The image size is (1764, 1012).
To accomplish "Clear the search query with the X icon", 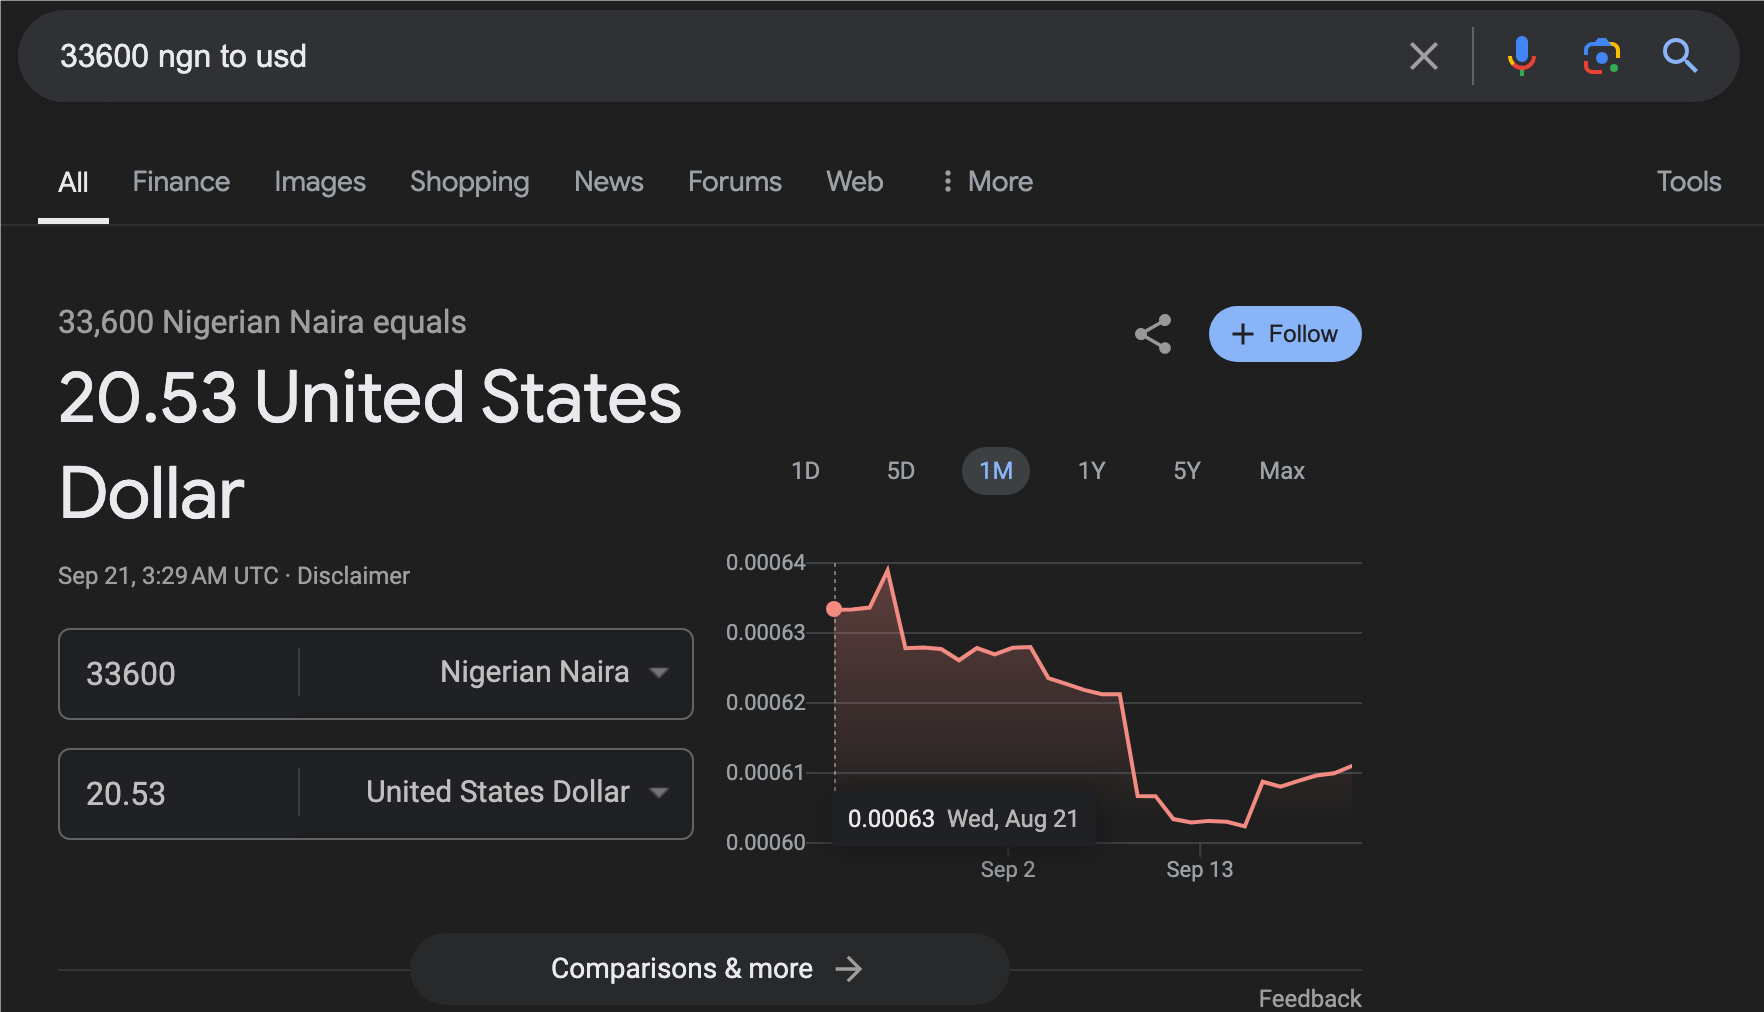I will tap(1424, 56).
